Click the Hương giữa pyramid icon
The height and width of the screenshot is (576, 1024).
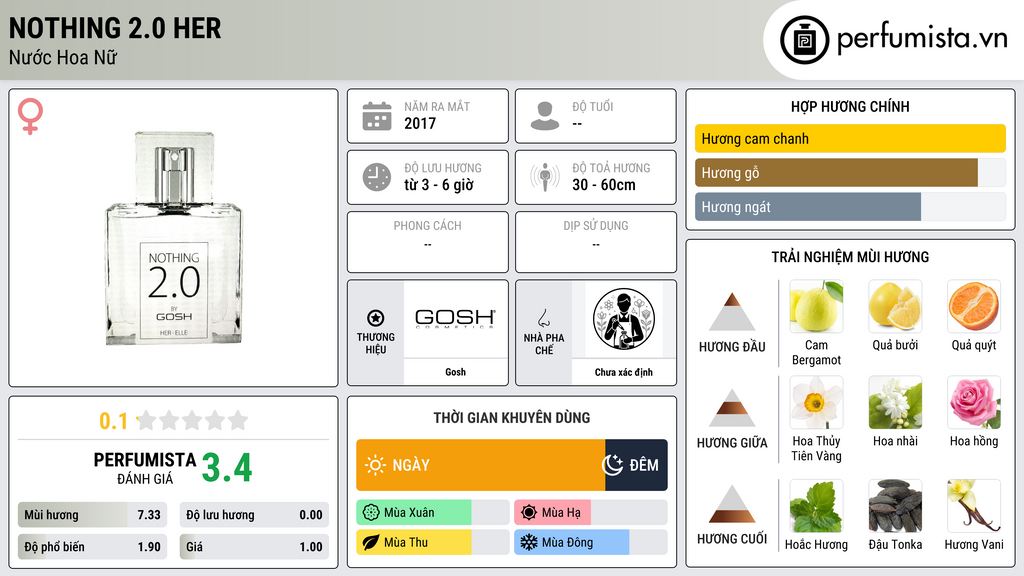pos(732,408)
